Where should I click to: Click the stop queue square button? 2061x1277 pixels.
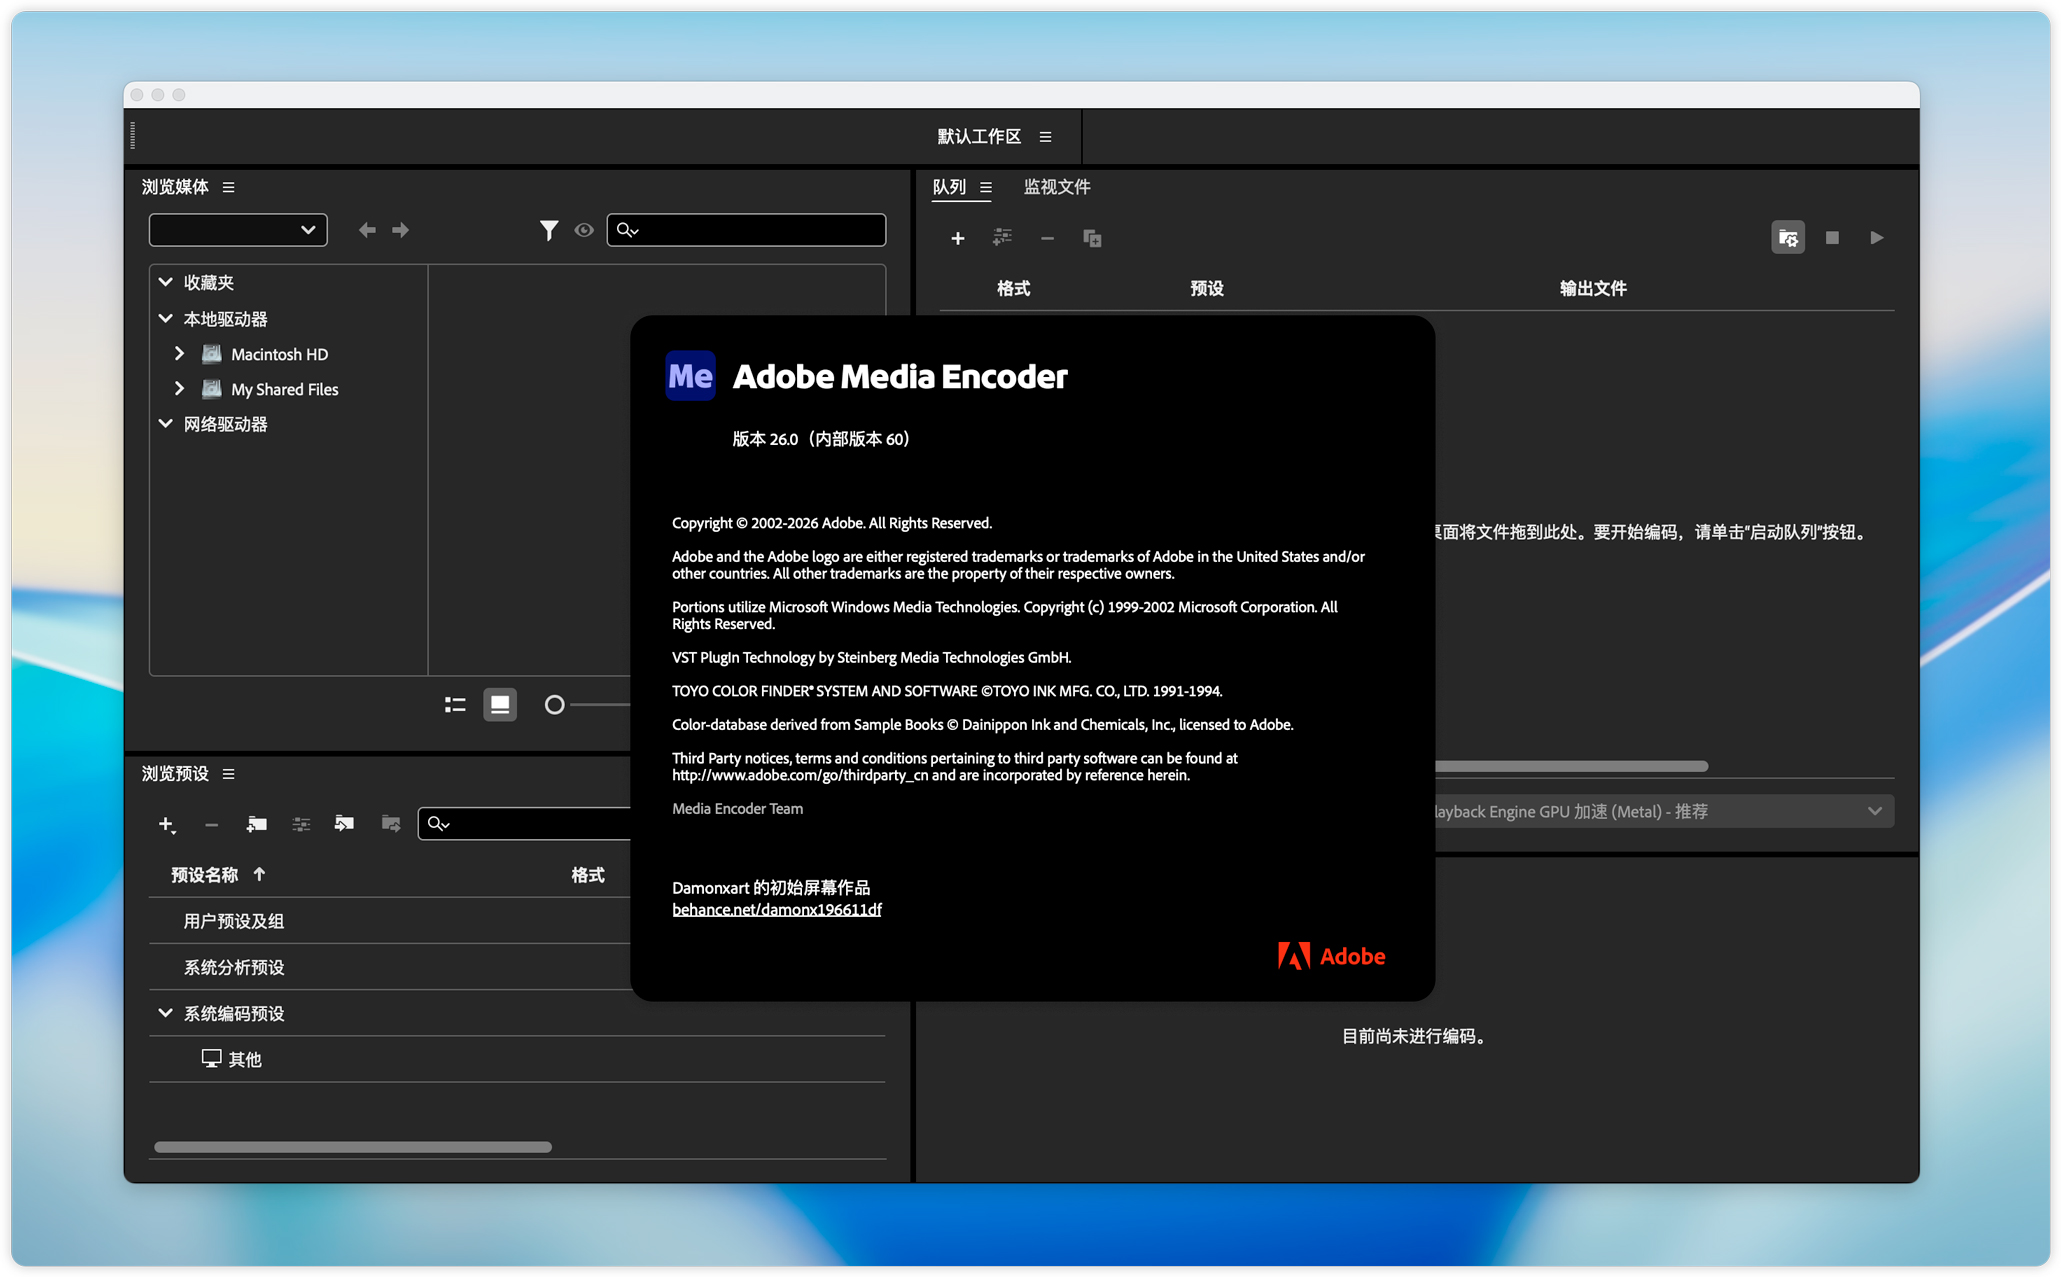(x=1831, y=238)
